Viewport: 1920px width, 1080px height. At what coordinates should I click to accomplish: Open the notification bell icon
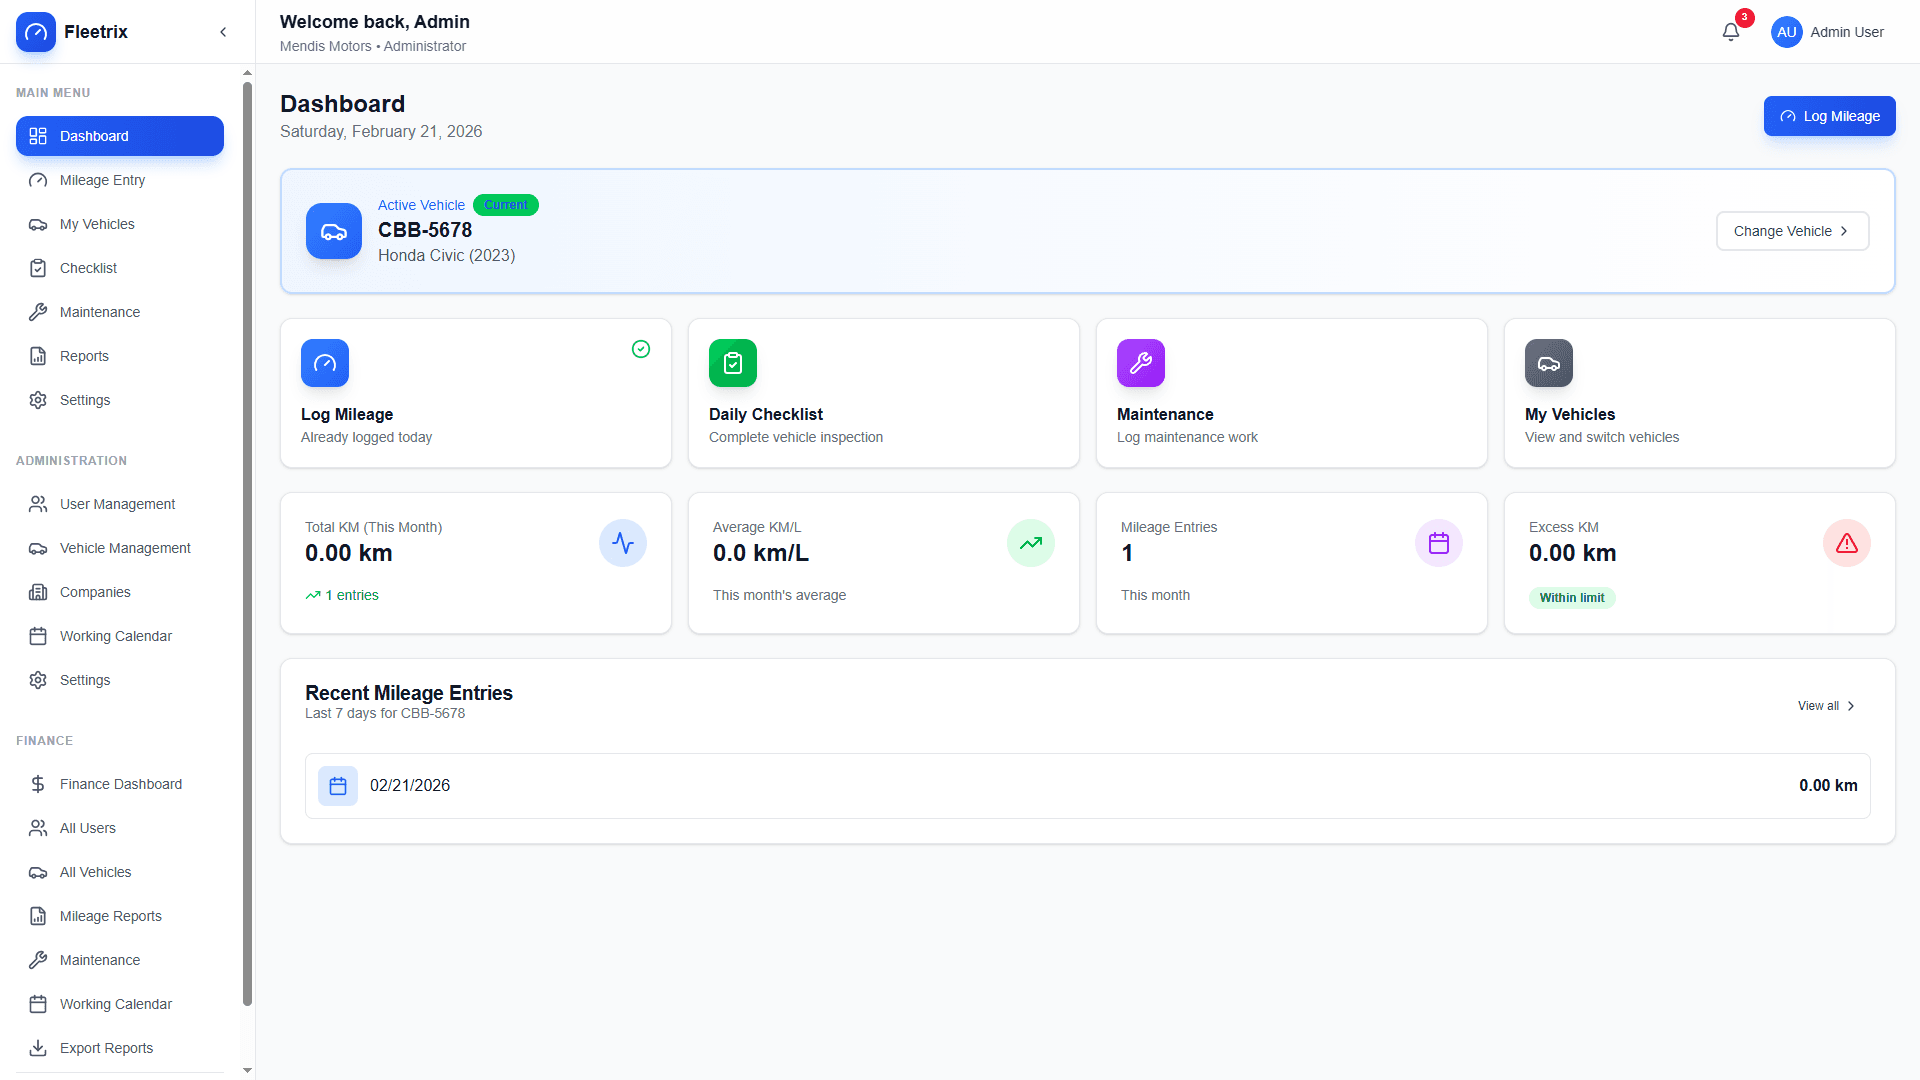point(1729,31)
